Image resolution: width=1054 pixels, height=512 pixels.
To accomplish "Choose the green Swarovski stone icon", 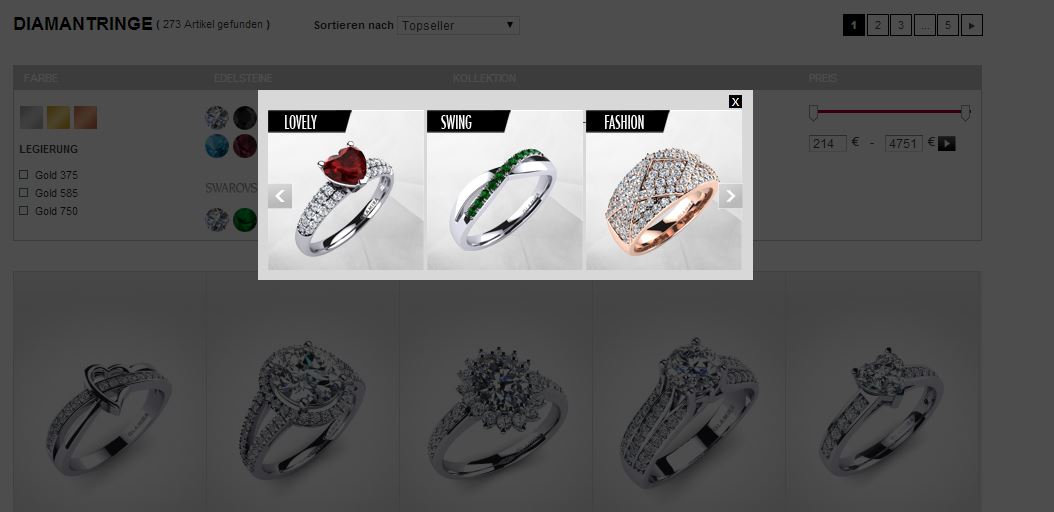I will point(245,220).
